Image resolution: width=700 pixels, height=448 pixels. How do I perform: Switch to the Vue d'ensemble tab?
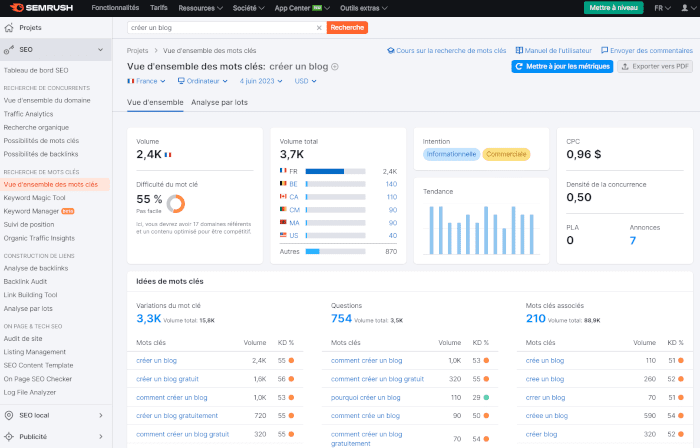coord(155,103)
